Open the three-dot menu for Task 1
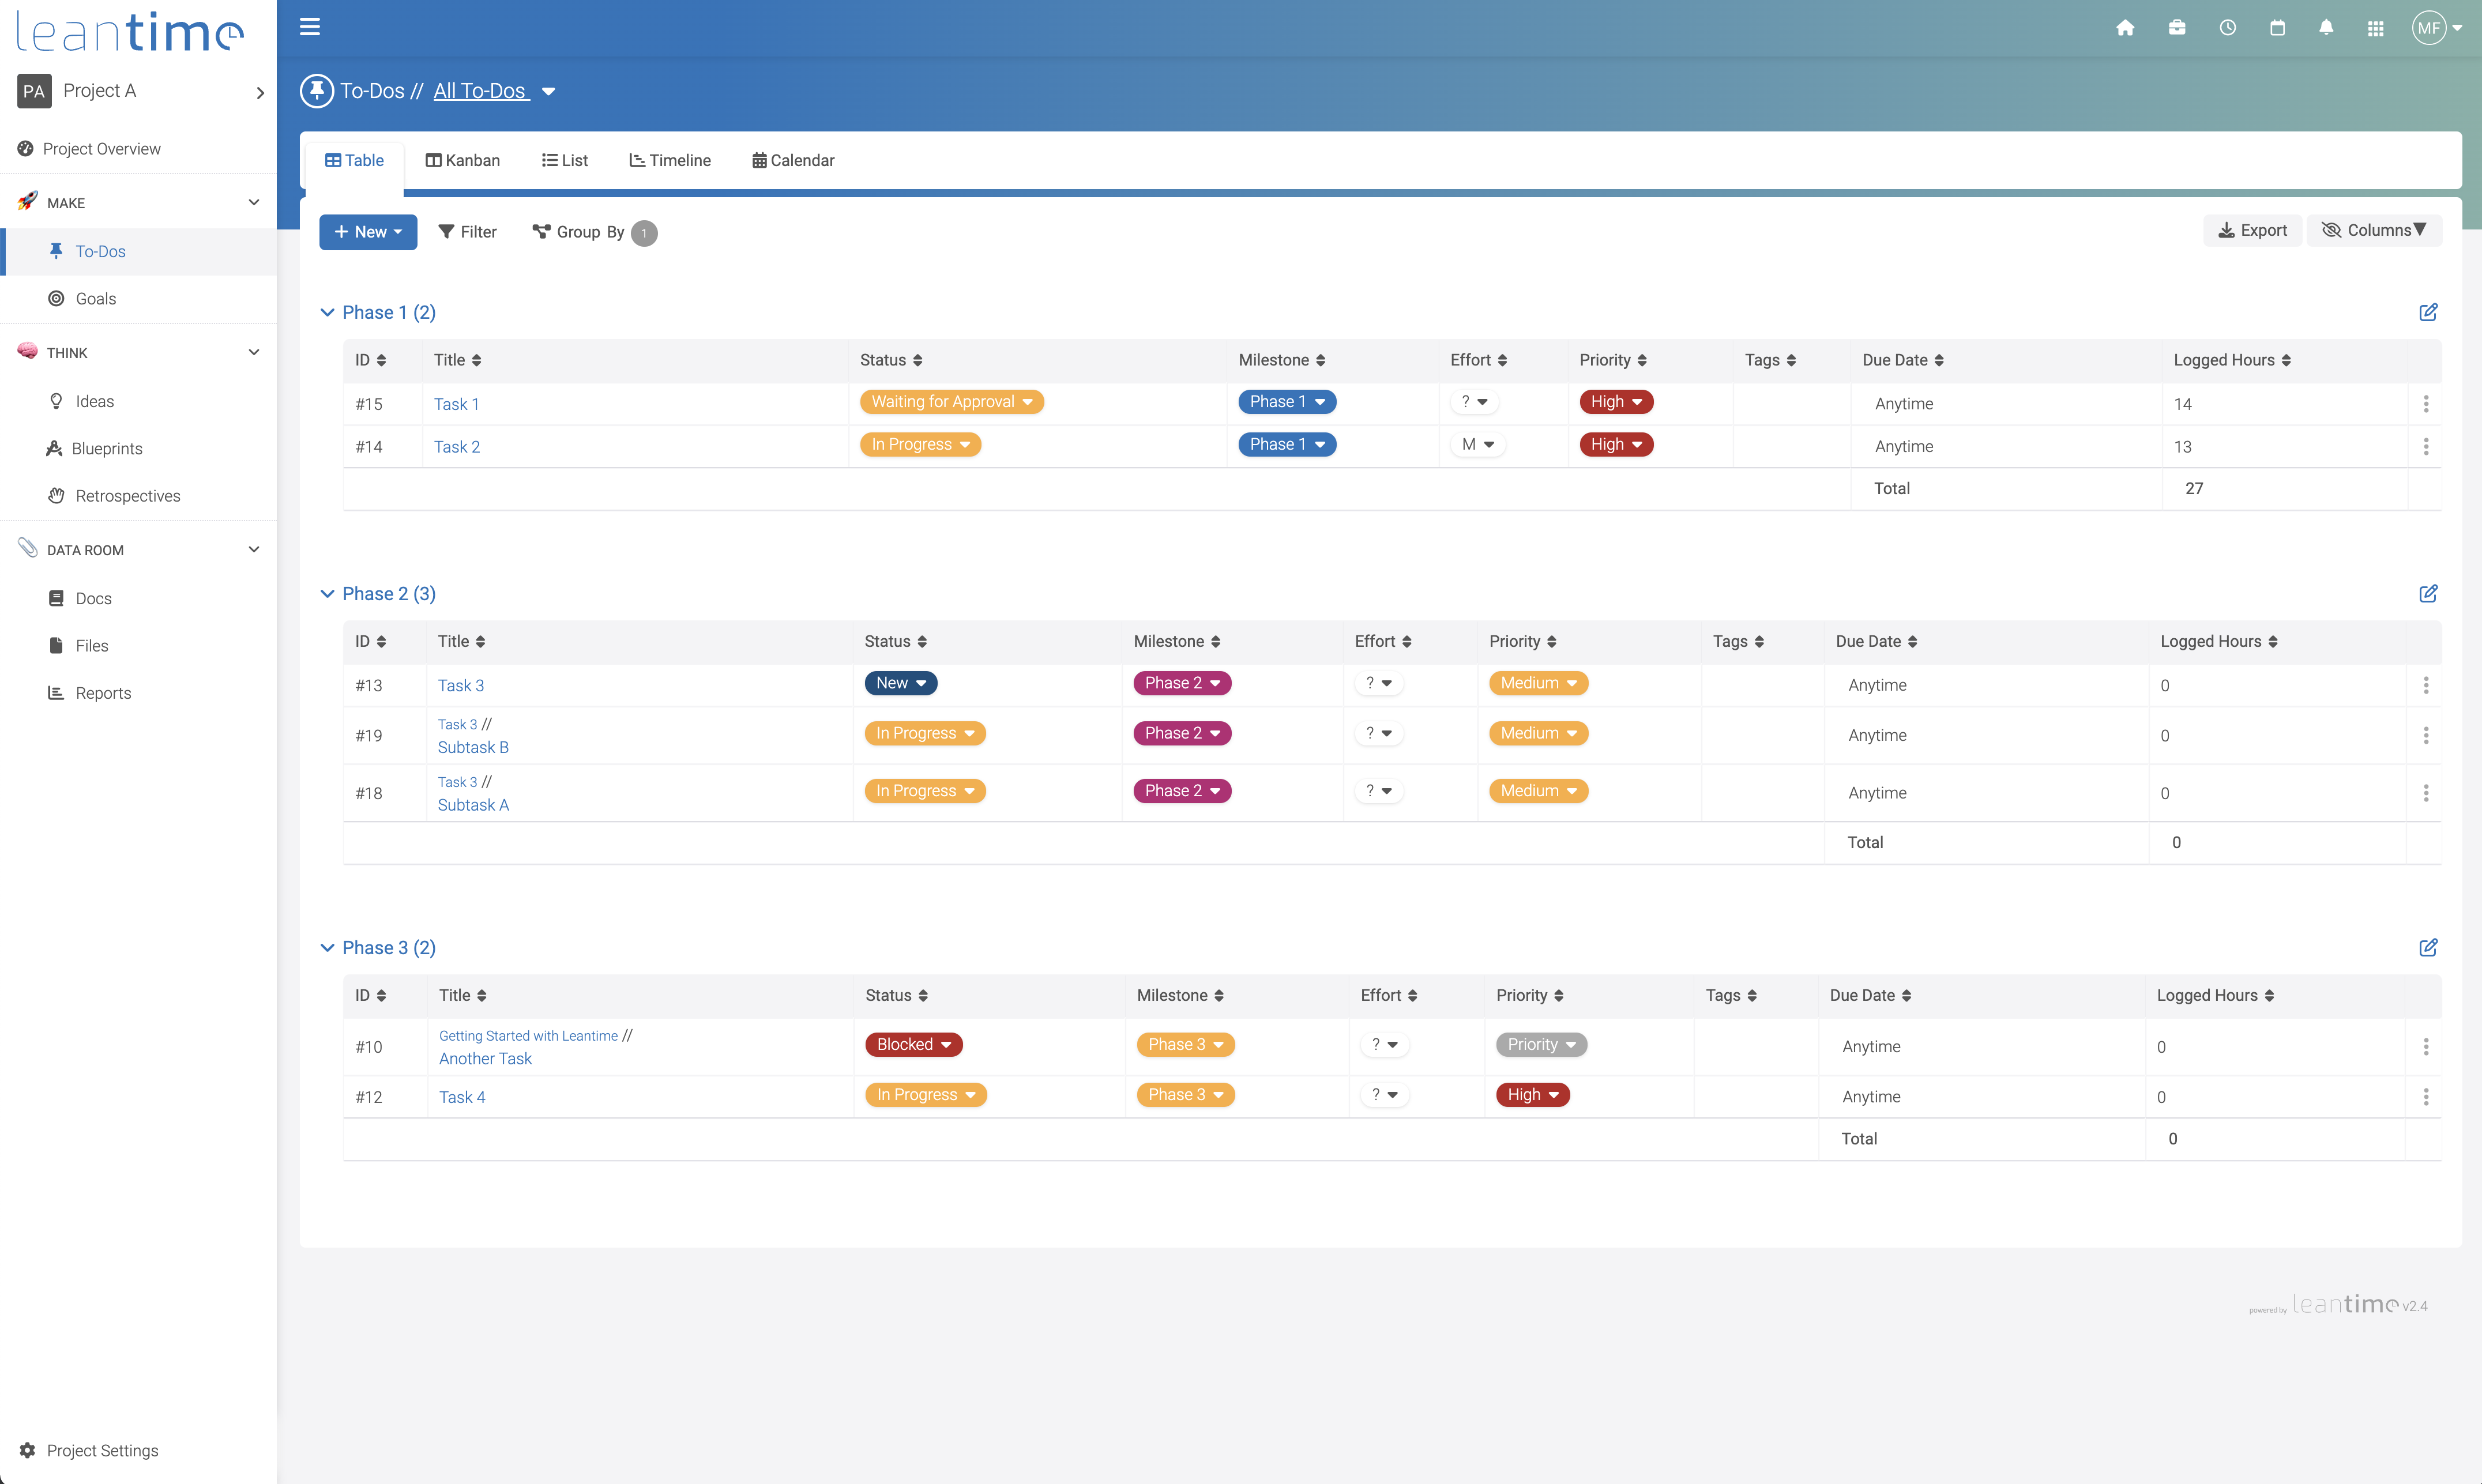 pos(2426,404)
